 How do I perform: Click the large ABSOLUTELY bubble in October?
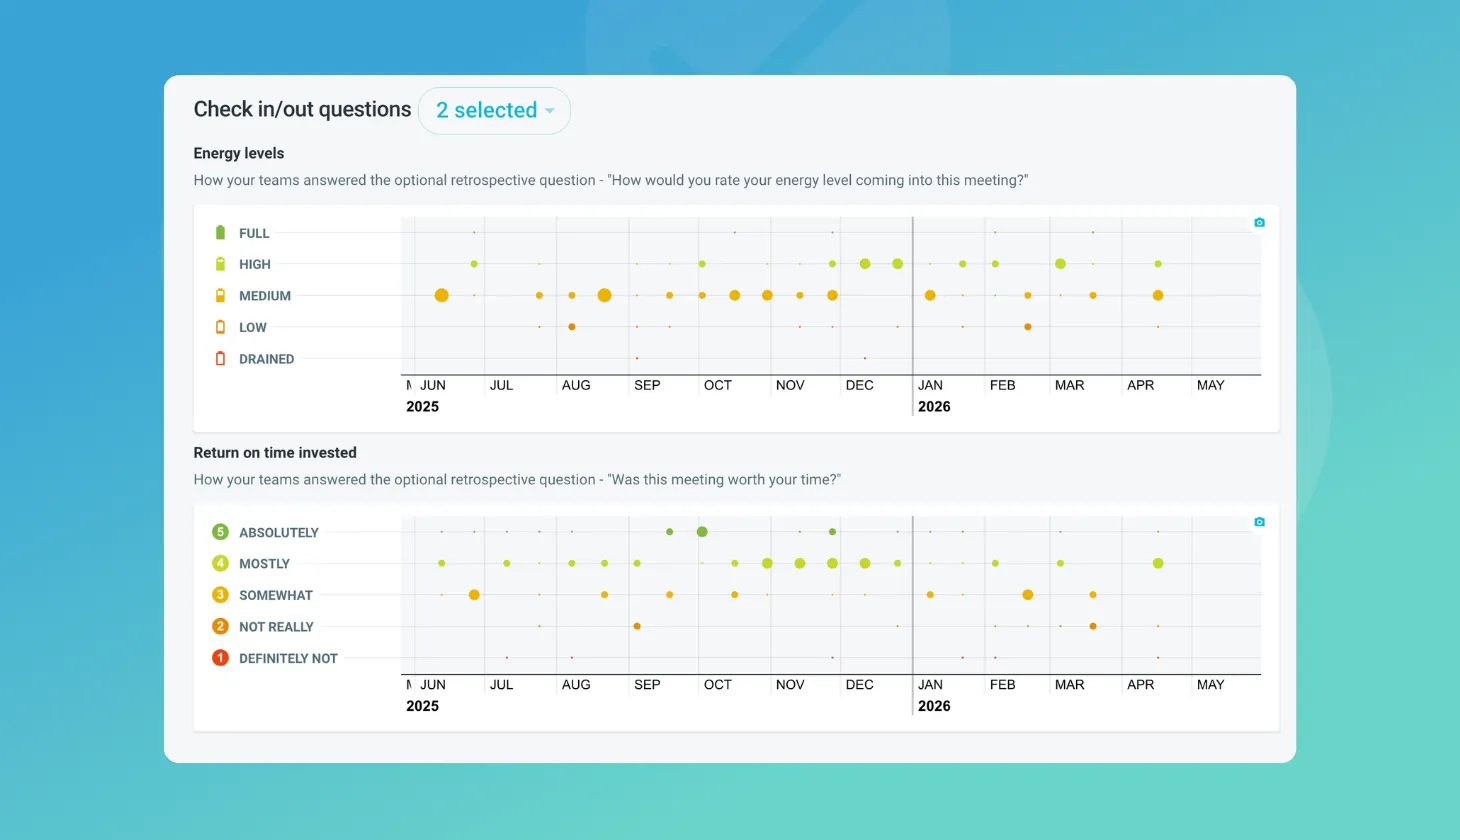pos(702,532)
